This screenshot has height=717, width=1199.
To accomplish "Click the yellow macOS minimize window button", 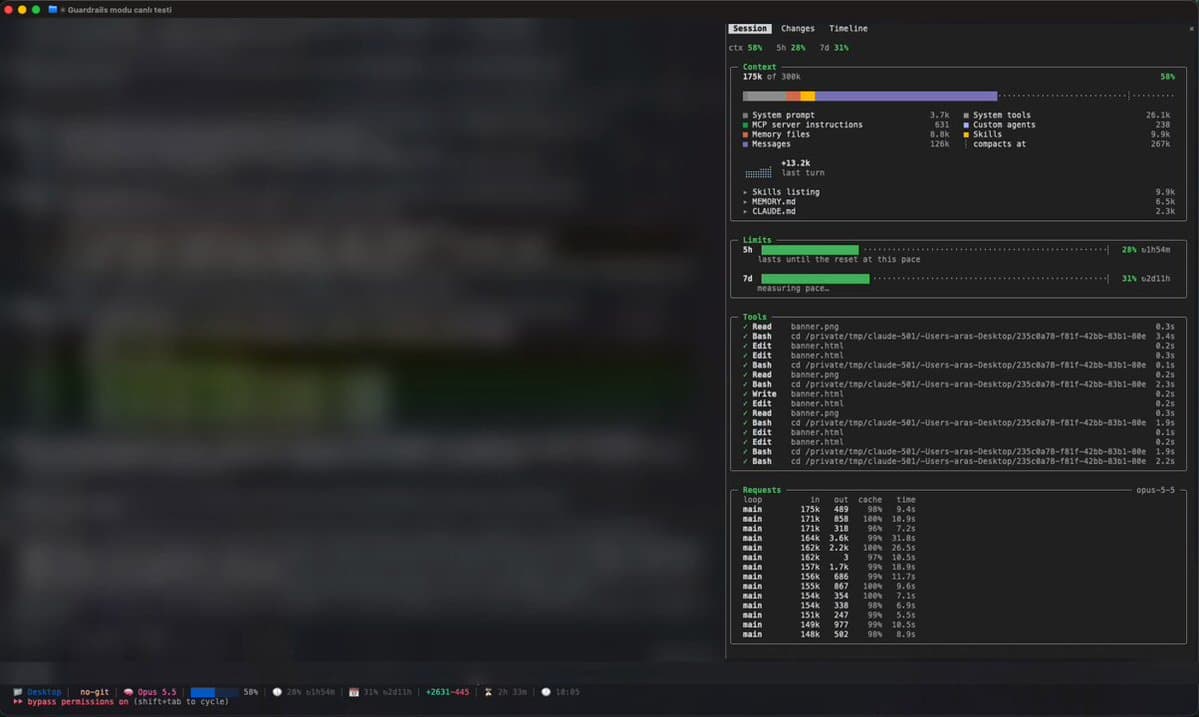I will (21, 9).
